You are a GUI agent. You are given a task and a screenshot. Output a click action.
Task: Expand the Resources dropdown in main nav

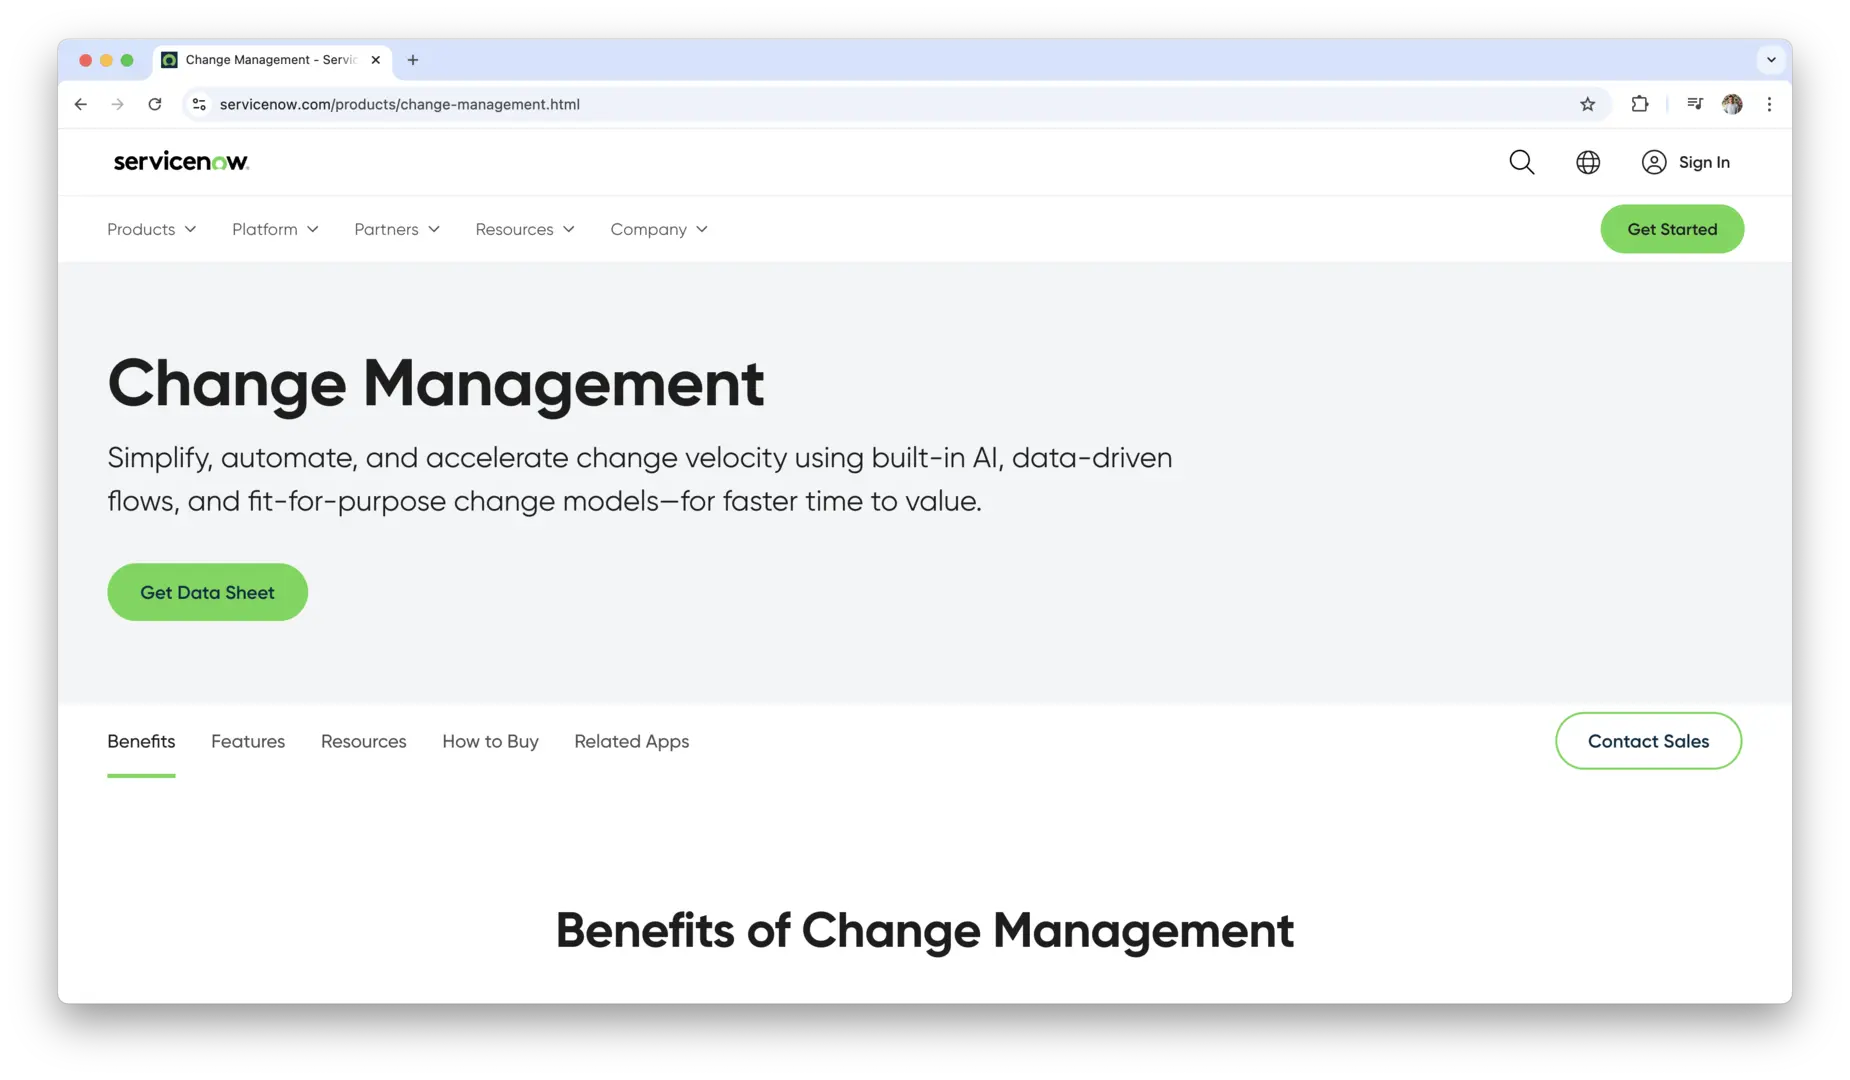point(525,229)
